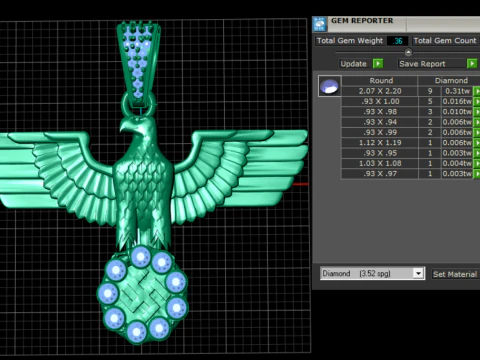This screenshot has height=360, width=480.
Task: Click green arrow on the 2.07 X 2.20 row
Action: [477, 91]
